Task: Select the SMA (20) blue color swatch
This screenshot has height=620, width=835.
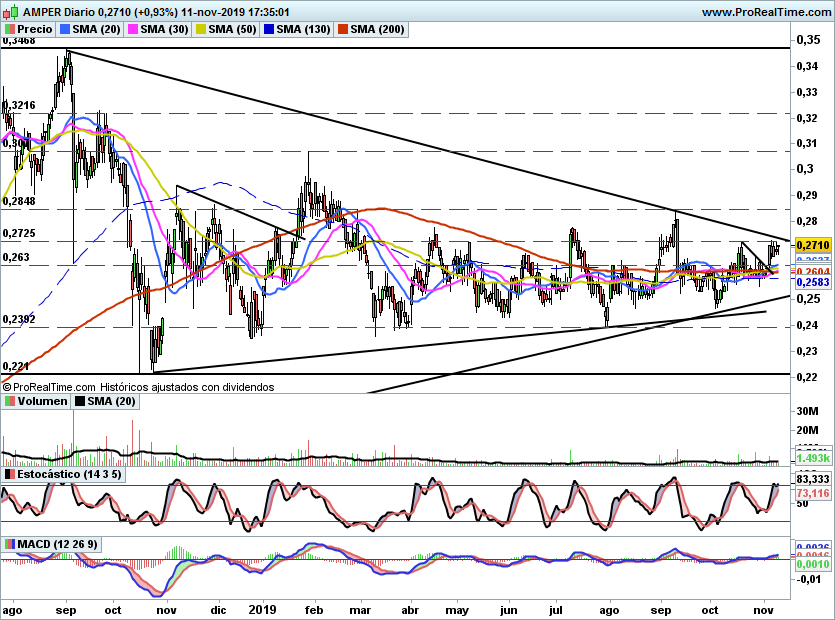Action: tap(64, 29)
